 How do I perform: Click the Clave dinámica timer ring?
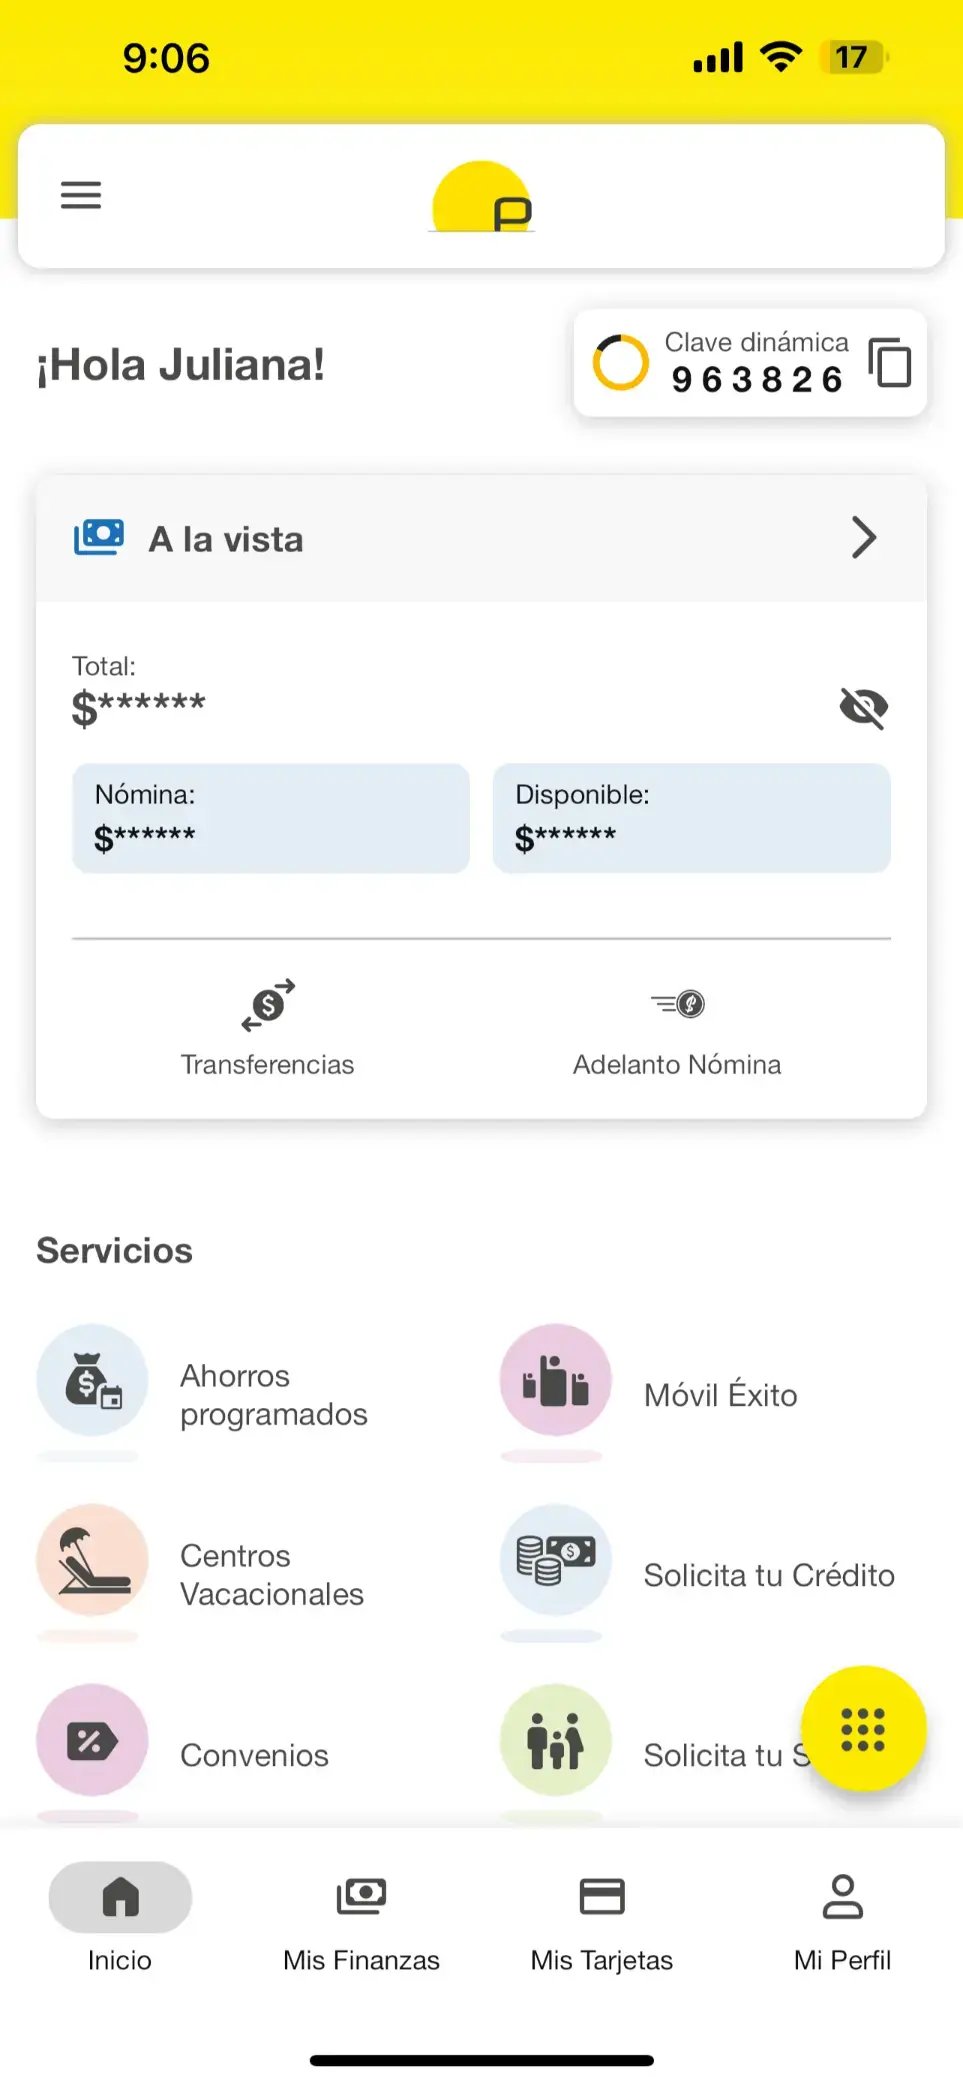pos(621,362)
